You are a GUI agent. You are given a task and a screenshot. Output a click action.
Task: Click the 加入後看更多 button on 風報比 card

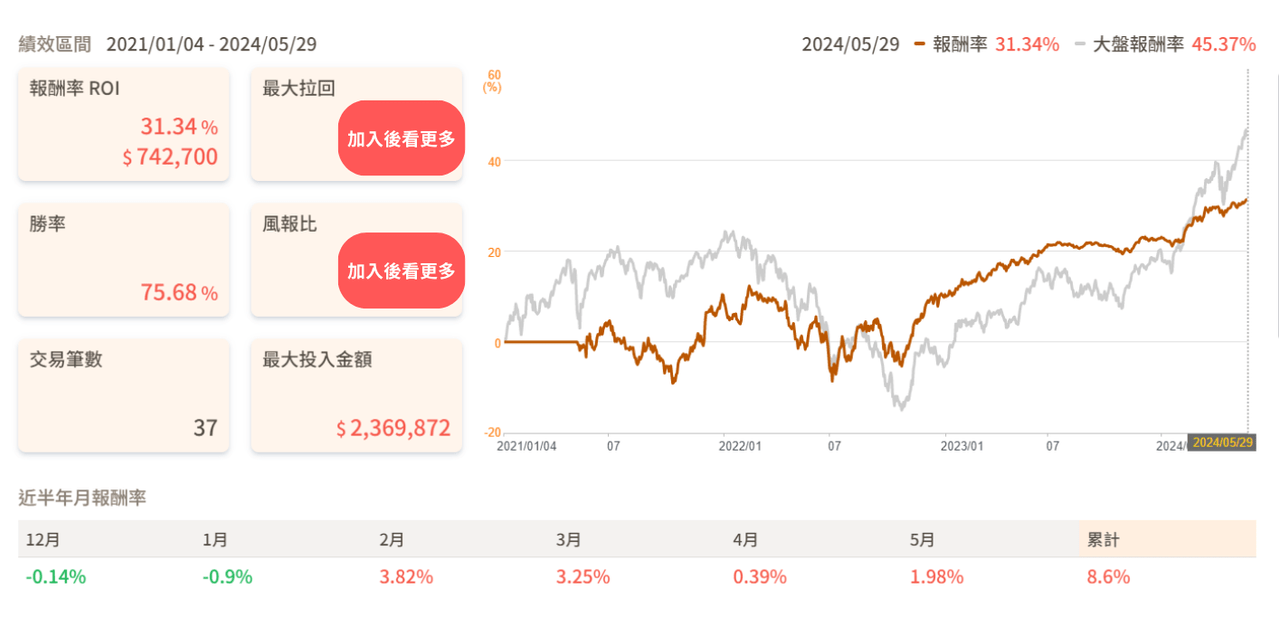pyautogui.click(x=401, y=270)
